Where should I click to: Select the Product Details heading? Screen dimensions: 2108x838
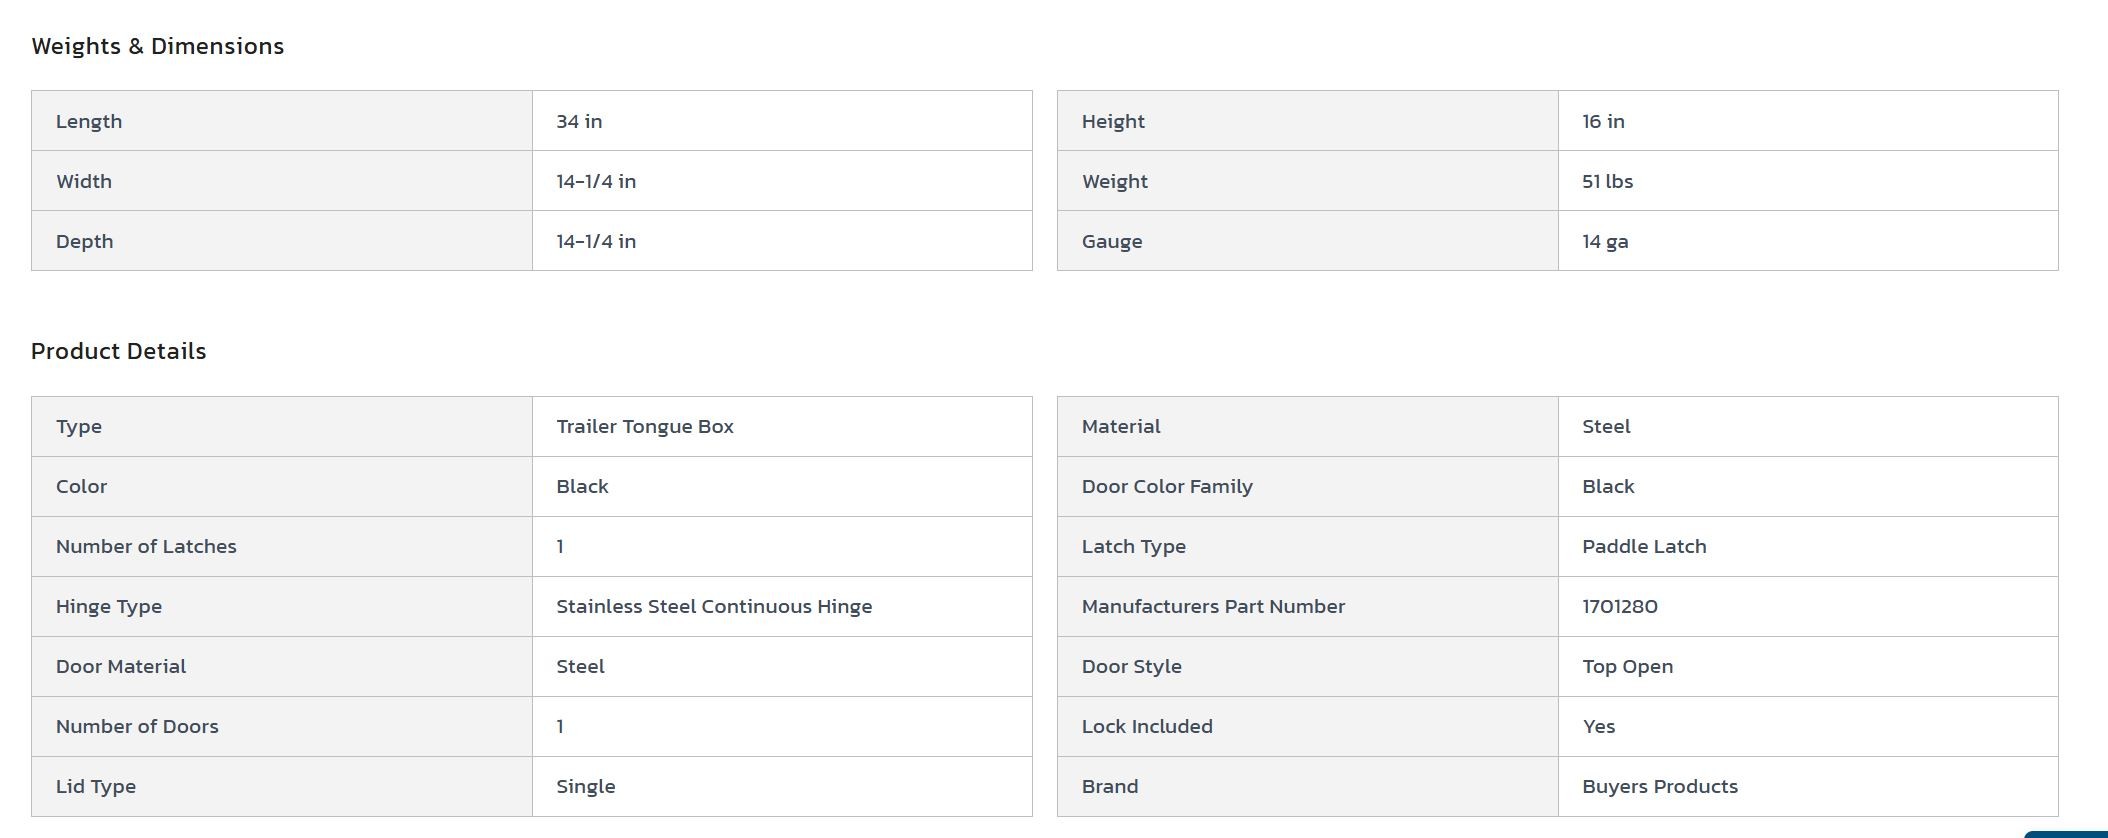pyautogui.click(x=119, y=351)
